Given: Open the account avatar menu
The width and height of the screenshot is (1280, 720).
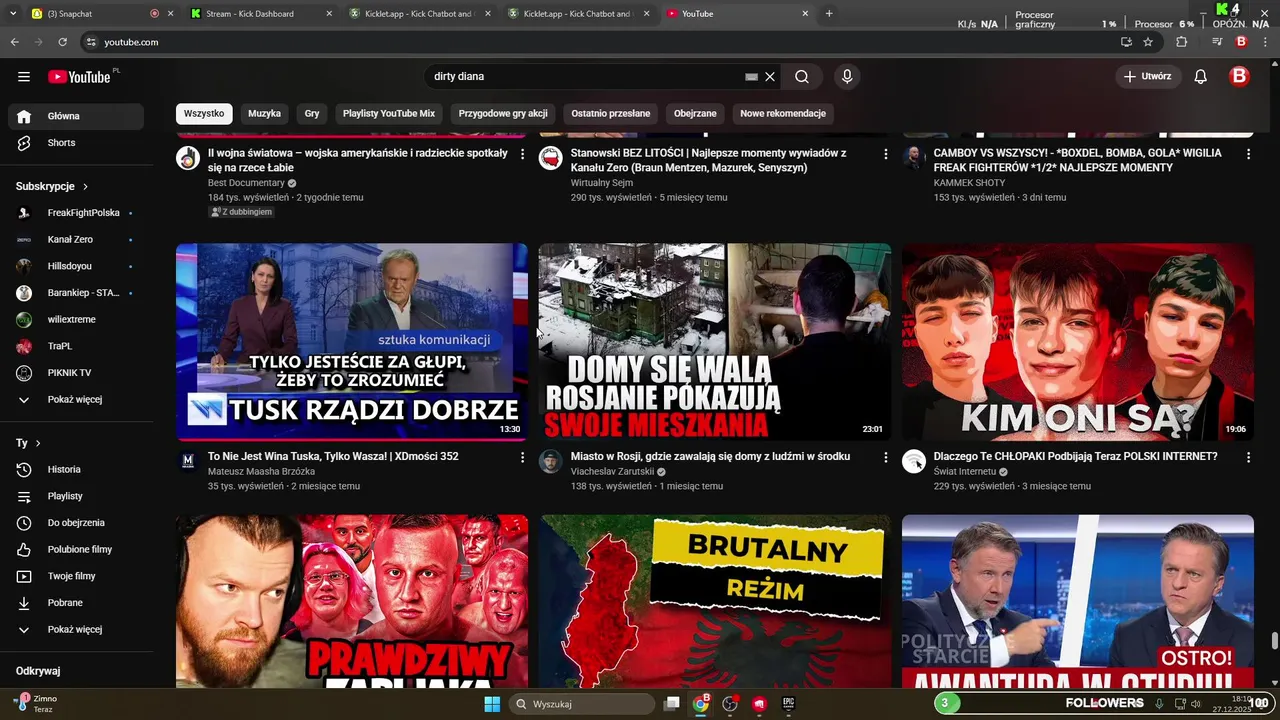Looking at the screenshot, I should coord(1239,77).
